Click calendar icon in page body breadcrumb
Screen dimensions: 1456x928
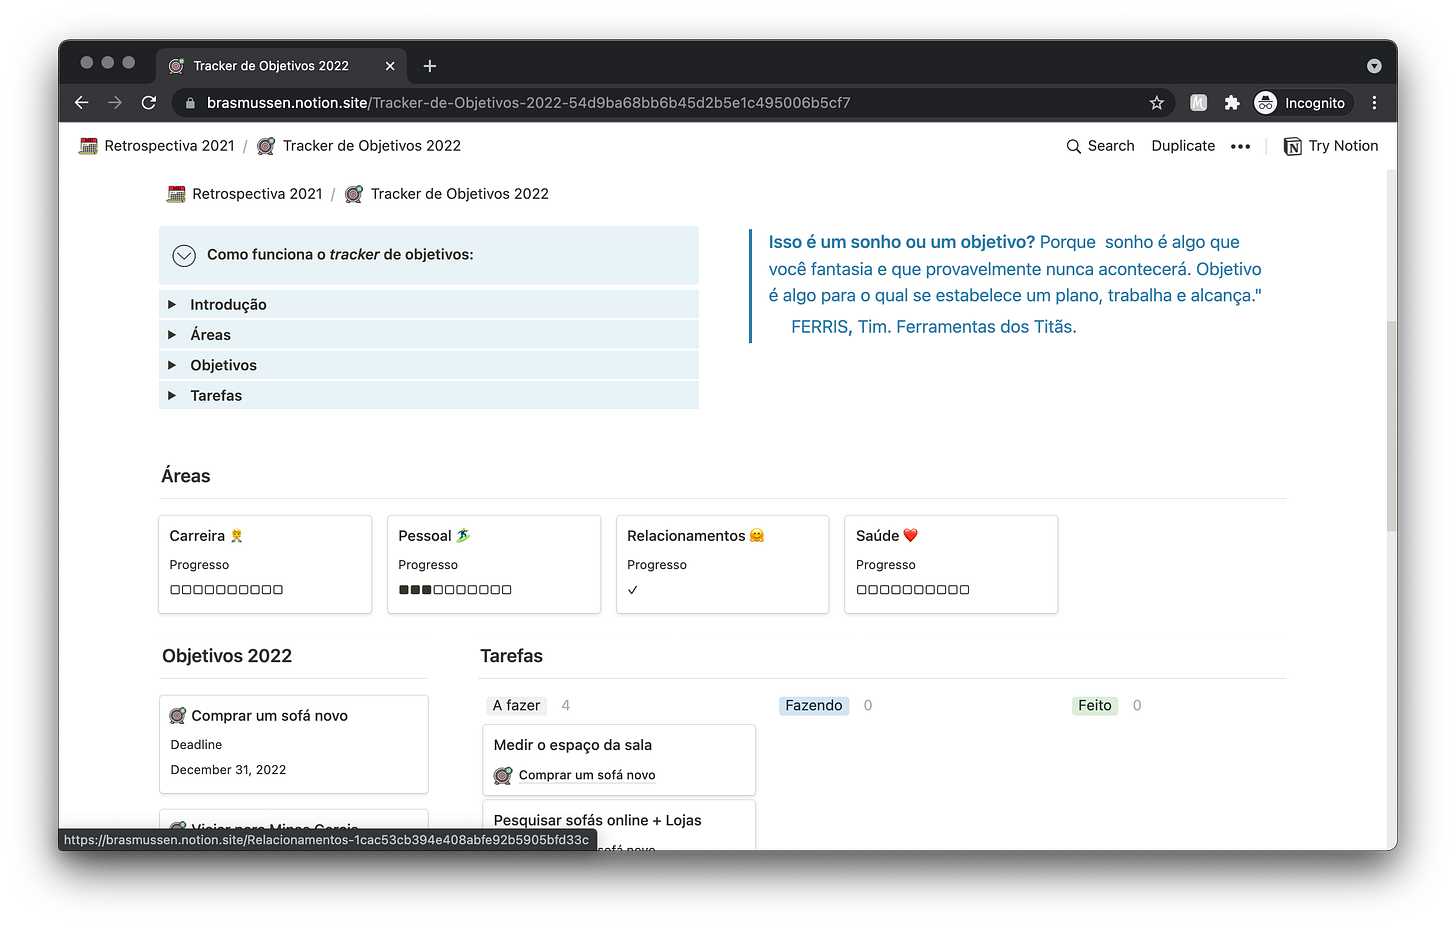coord(176,194)
